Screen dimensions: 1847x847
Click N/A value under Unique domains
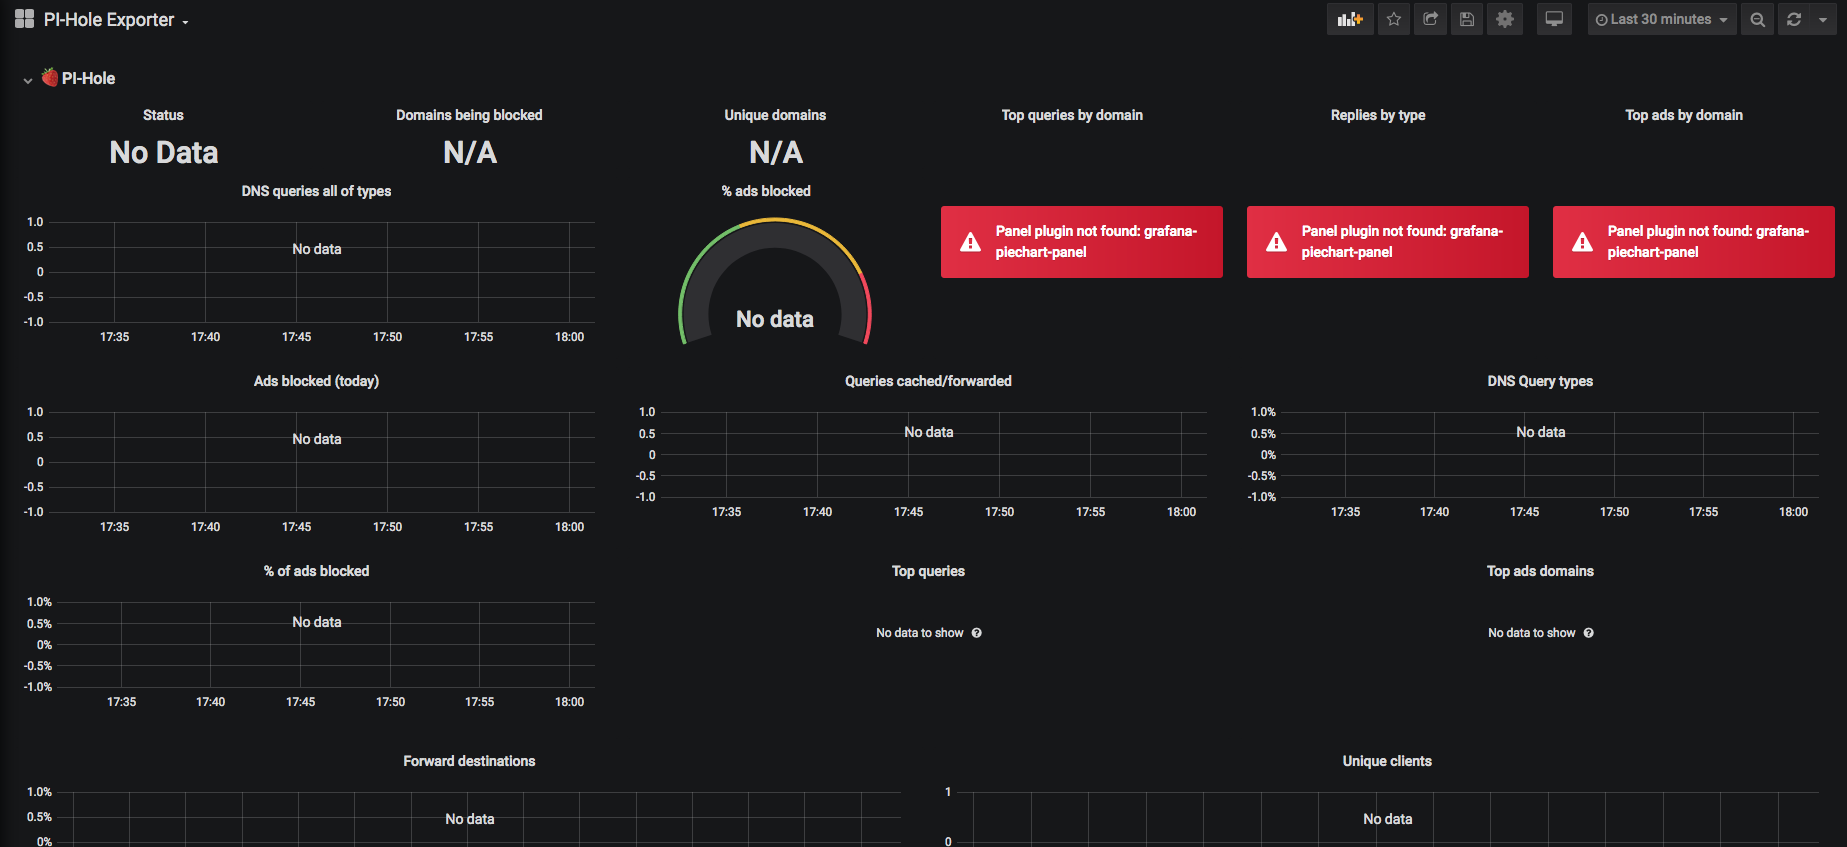coord(776,152)
